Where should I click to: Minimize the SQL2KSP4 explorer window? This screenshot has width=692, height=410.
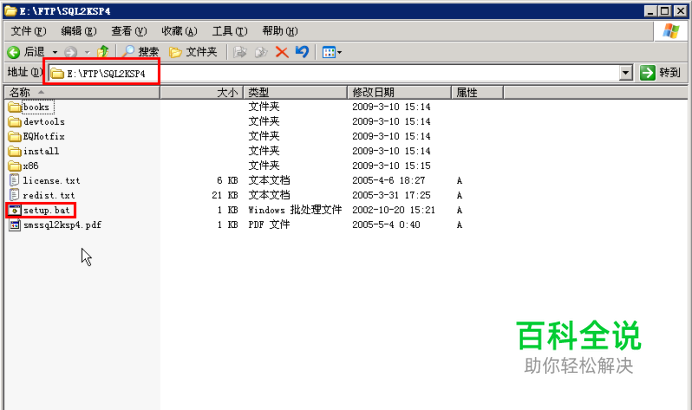tap(650, 11)
